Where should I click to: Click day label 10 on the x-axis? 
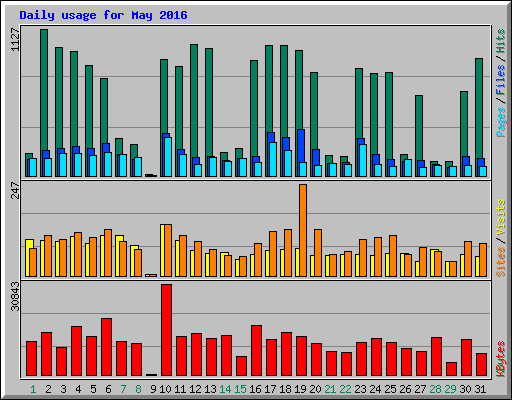click(165, 389)
